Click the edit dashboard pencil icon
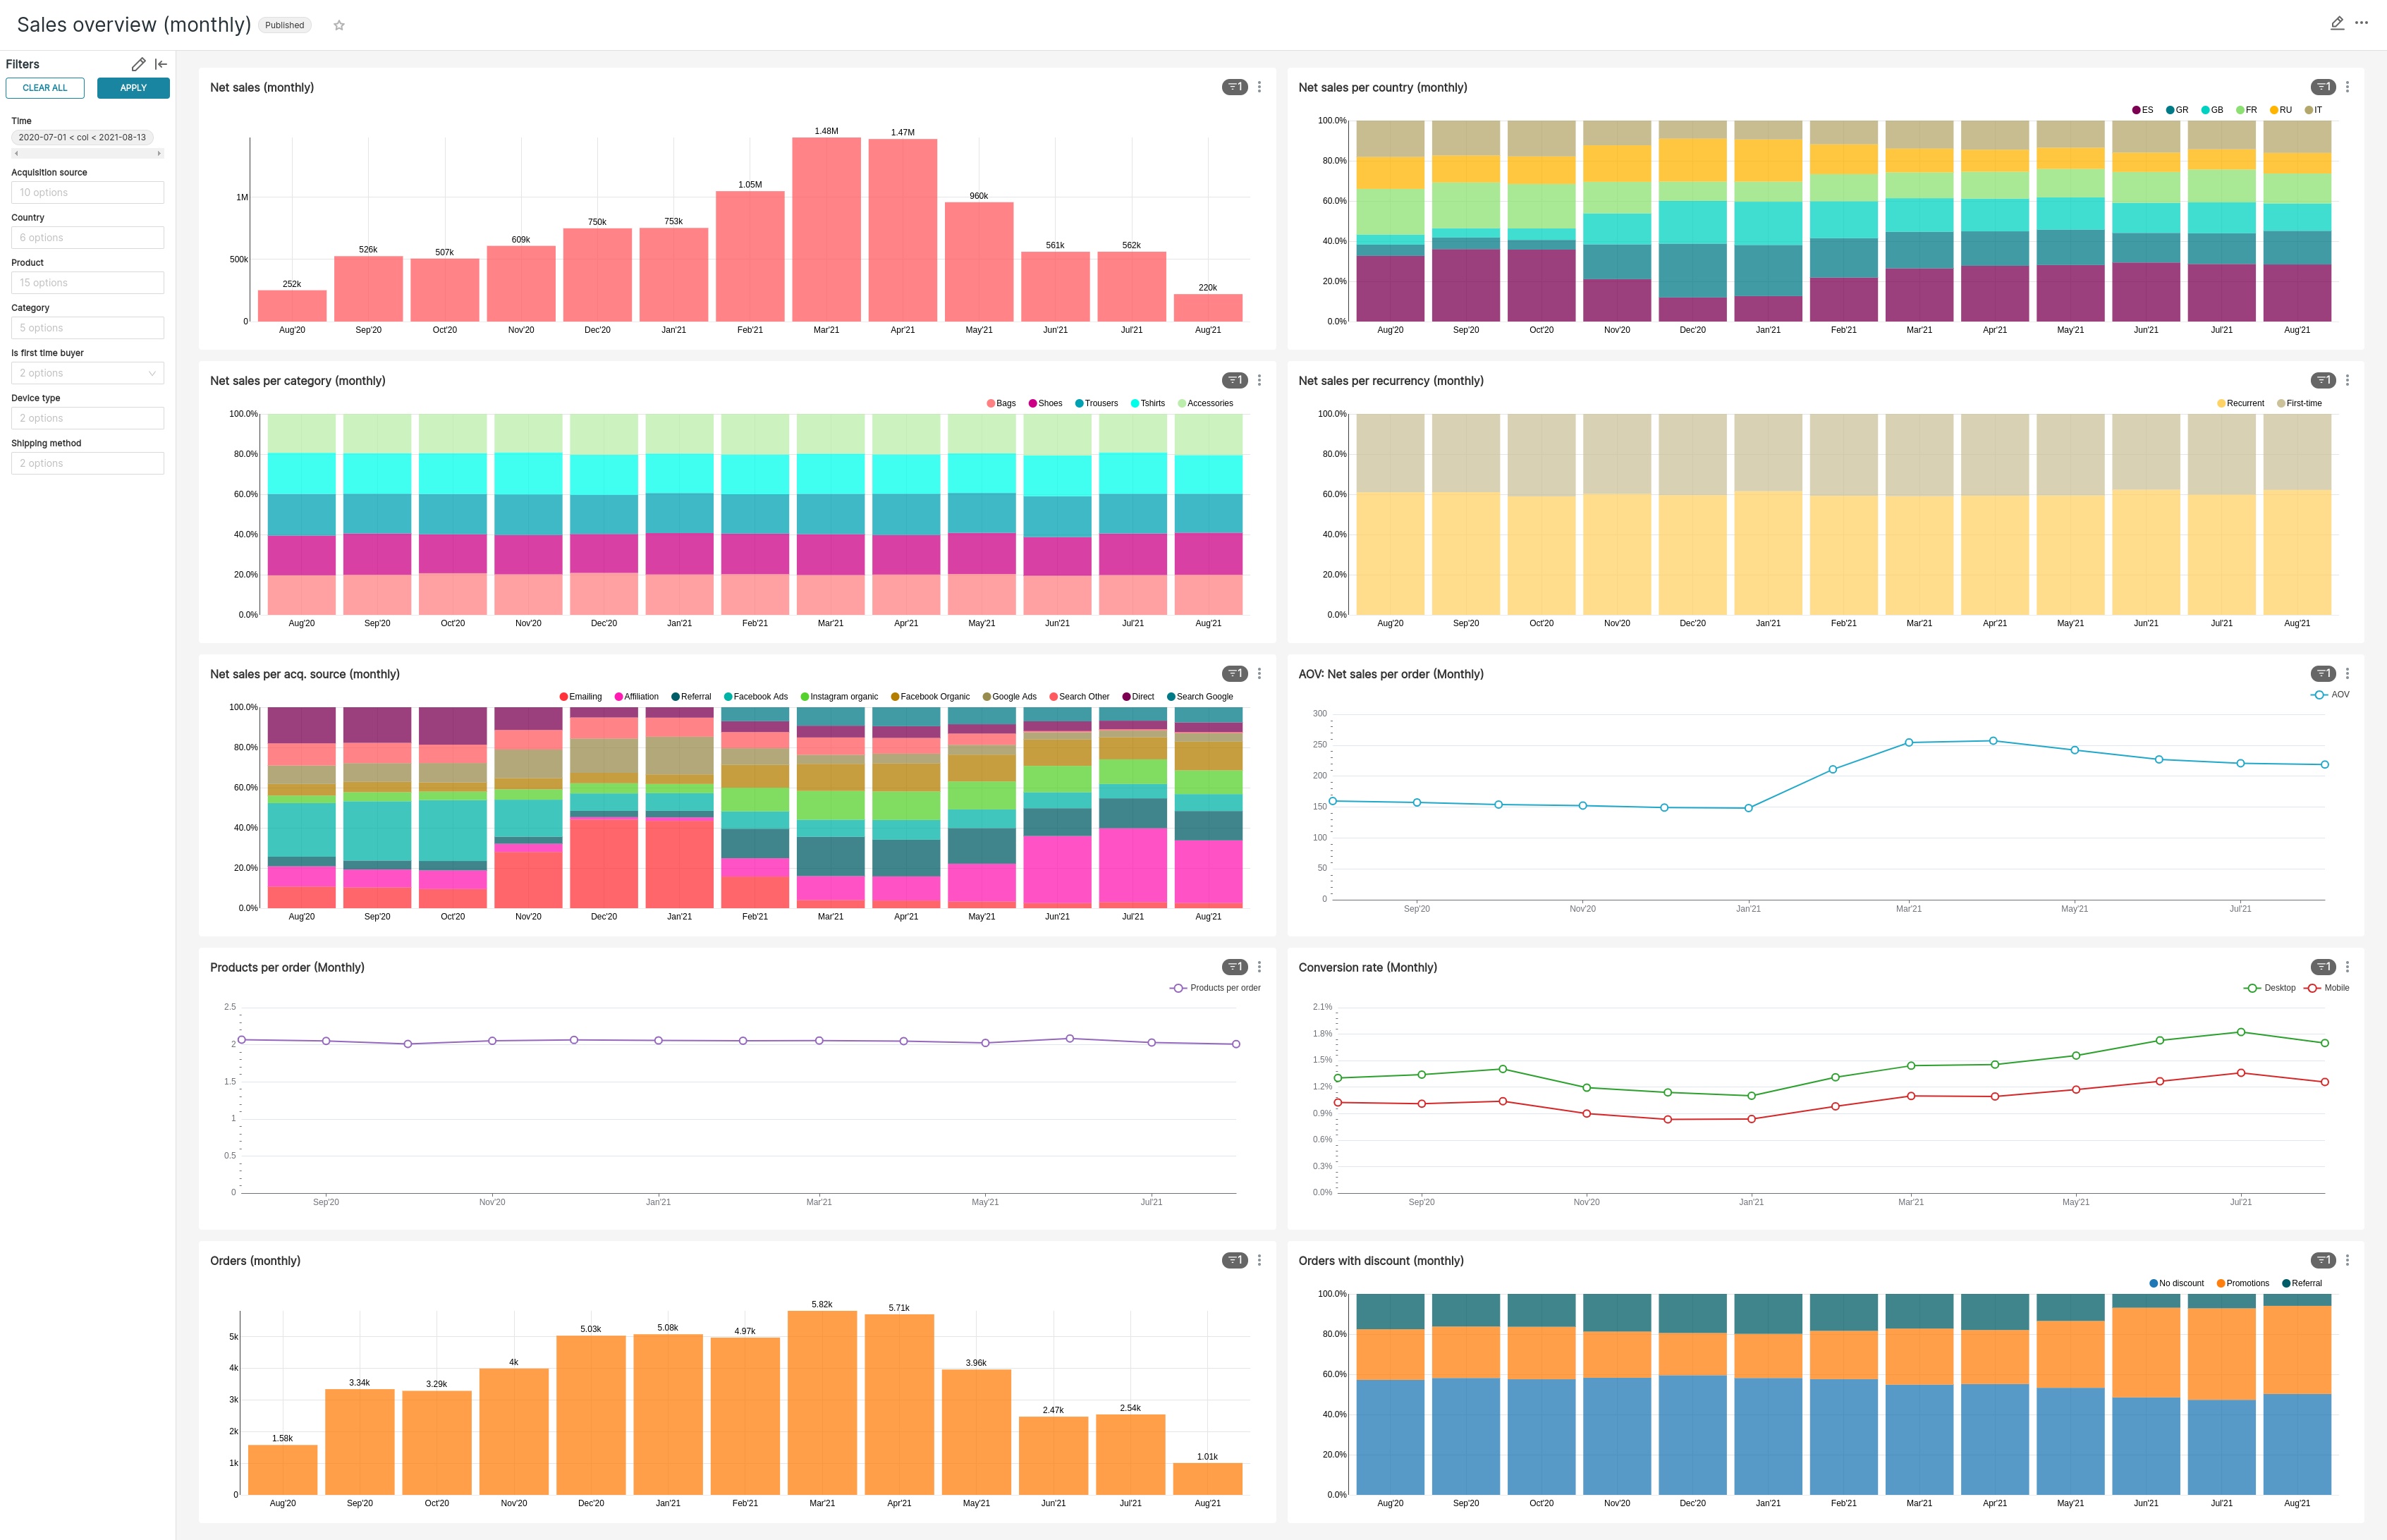Viewport: 2387px width, 1540px height. (x=2336, y=23)
